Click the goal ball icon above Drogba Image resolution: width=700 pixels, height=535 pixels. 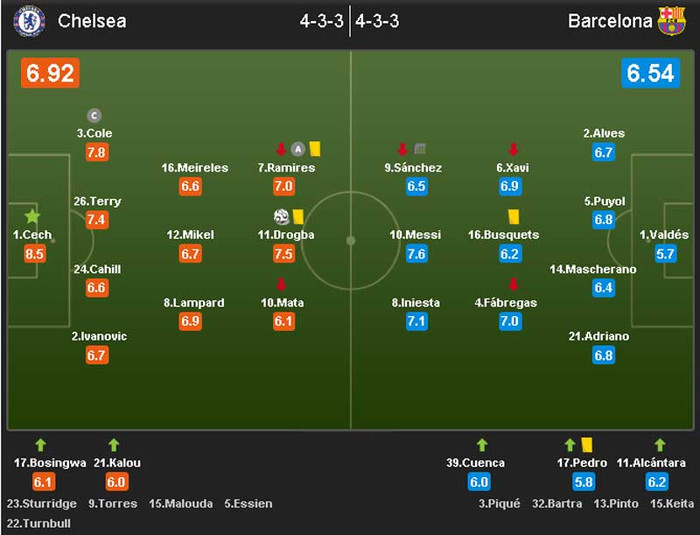[281, 216]
